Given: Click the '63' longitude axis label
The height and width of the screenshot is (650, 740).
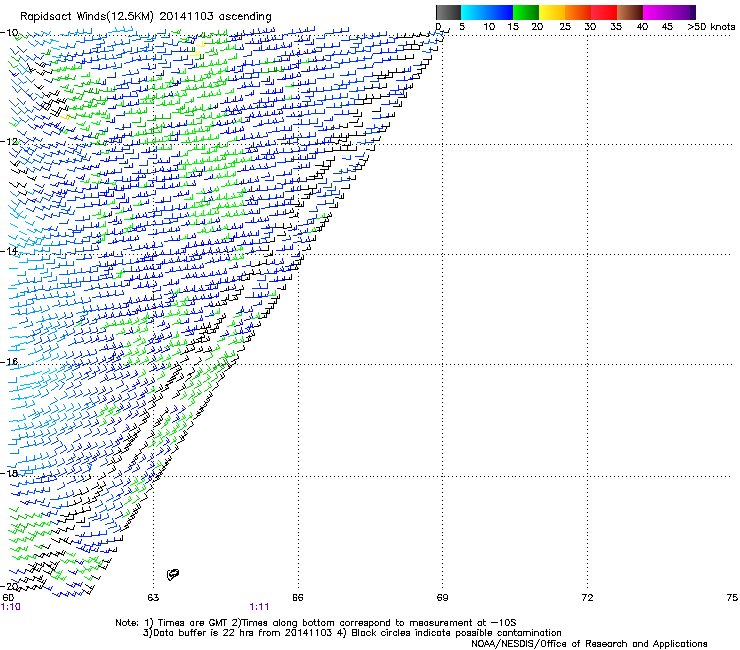Looking at the screenshot, I should (153, 598).
